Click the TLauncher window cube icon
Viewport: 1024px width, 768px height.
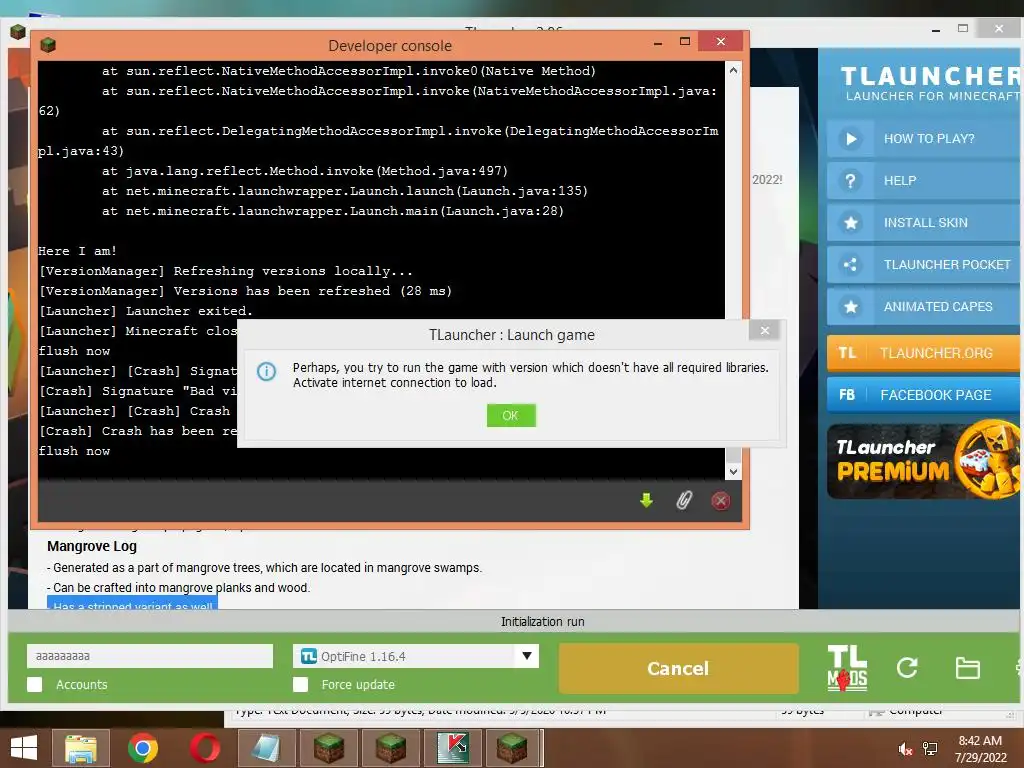pyautogui.click(x=18, y=31)
